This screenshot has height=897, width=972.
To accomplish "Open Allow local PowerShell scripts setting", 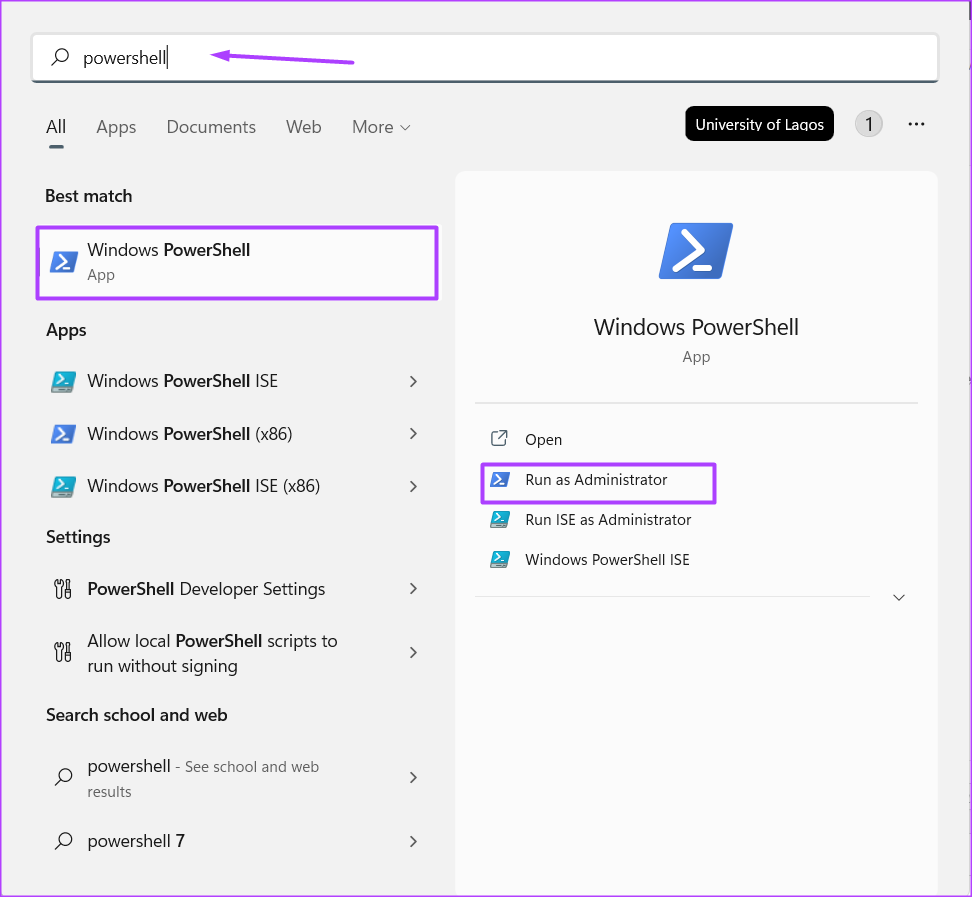I will point(237,653).
